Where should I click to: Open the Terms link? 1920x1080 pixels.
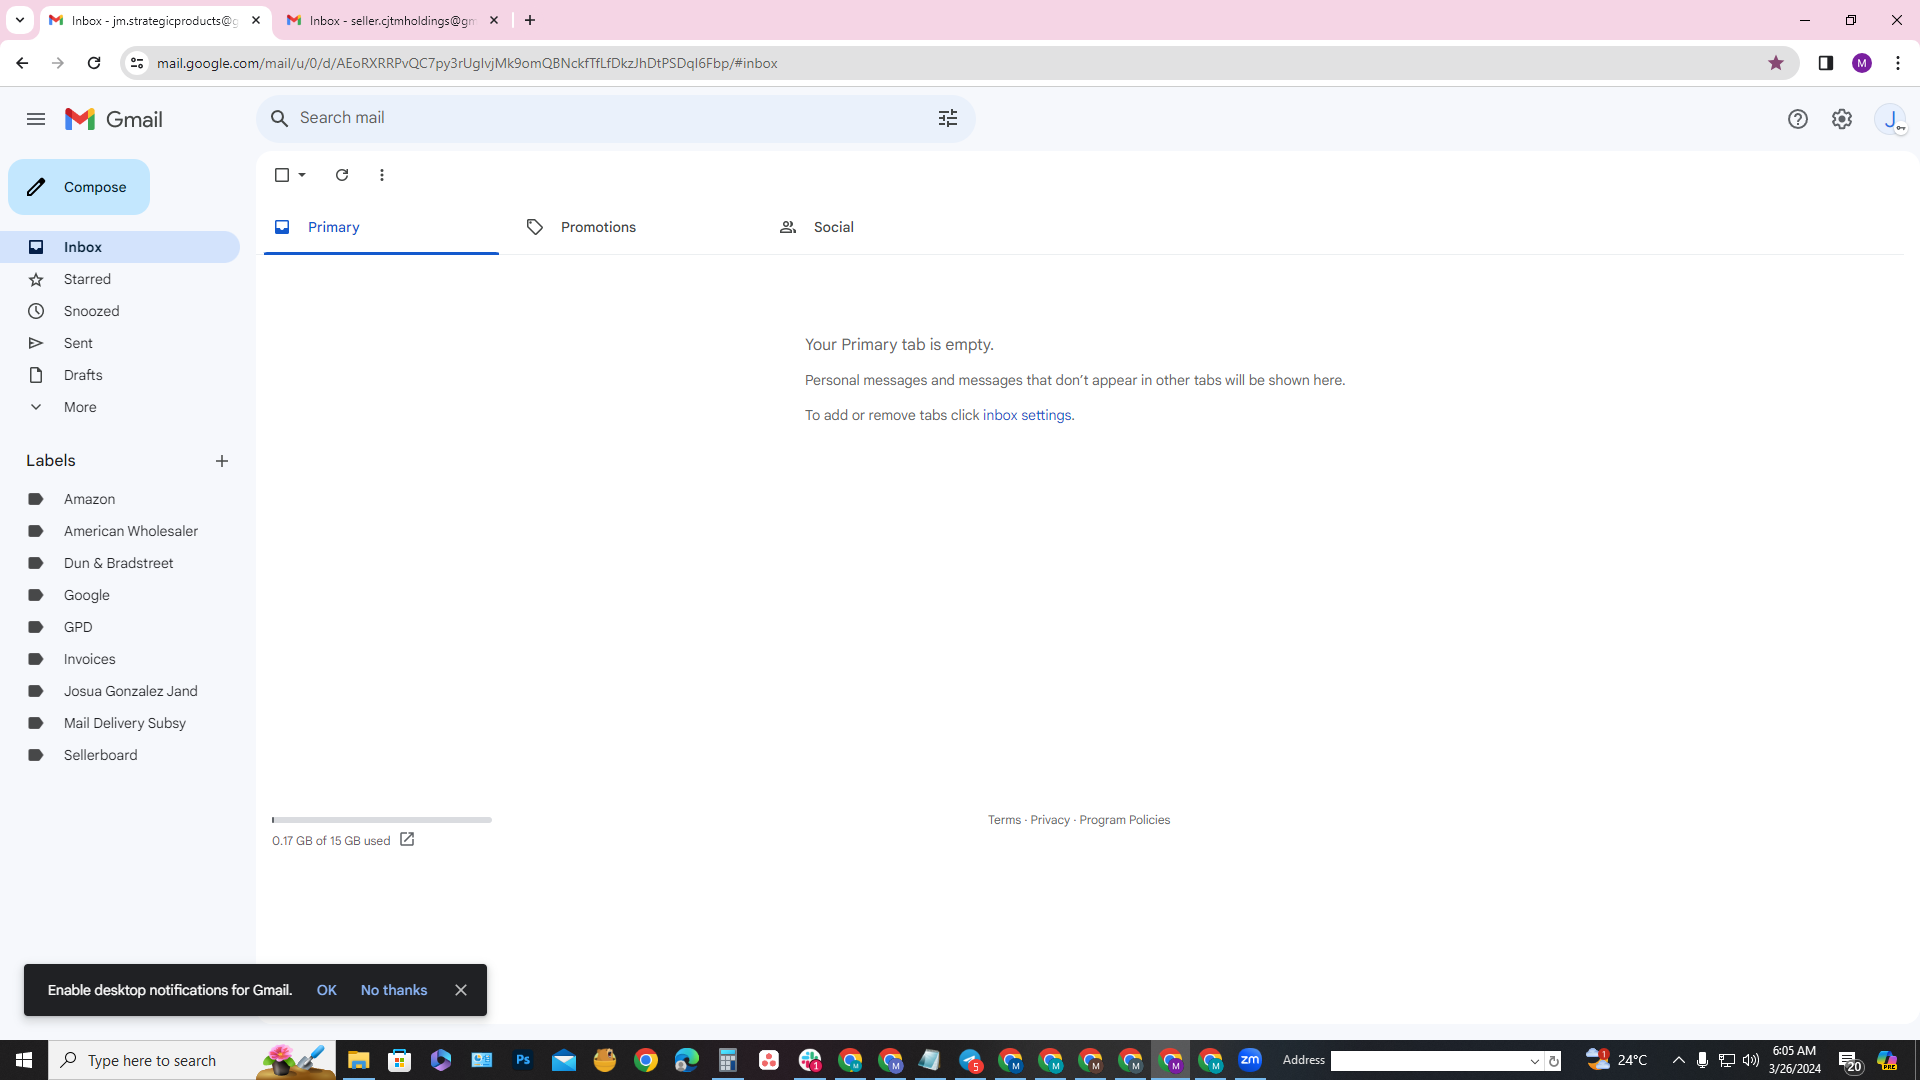coord(1004,820)
